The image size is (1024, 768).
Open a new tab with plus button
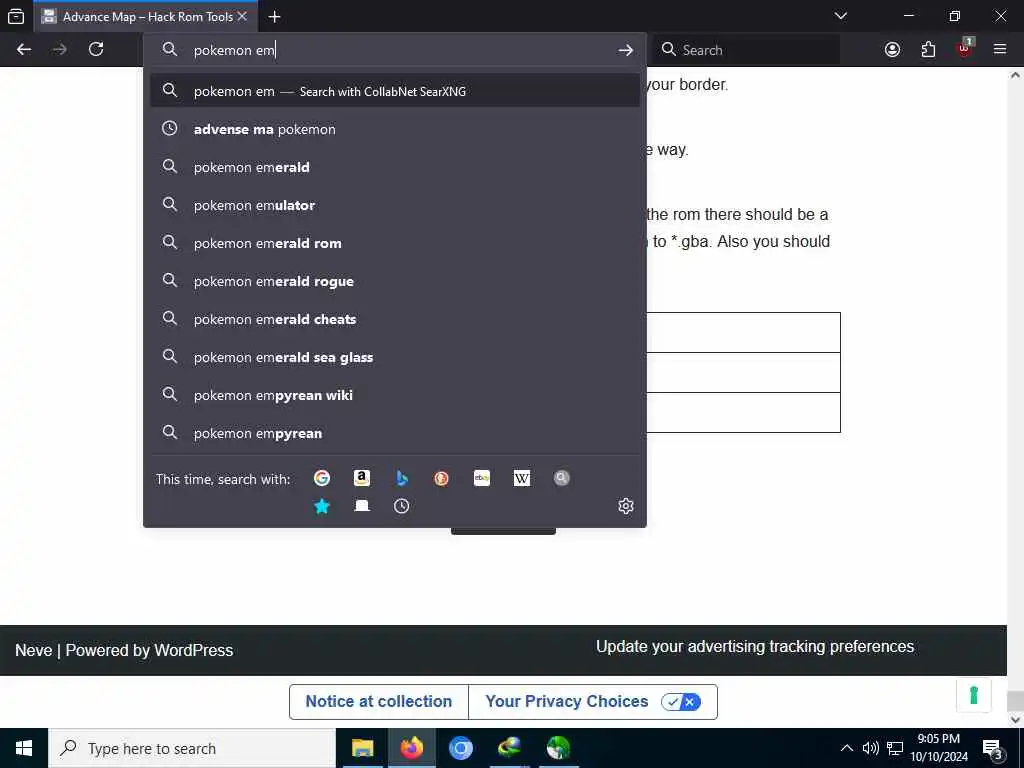274,16
